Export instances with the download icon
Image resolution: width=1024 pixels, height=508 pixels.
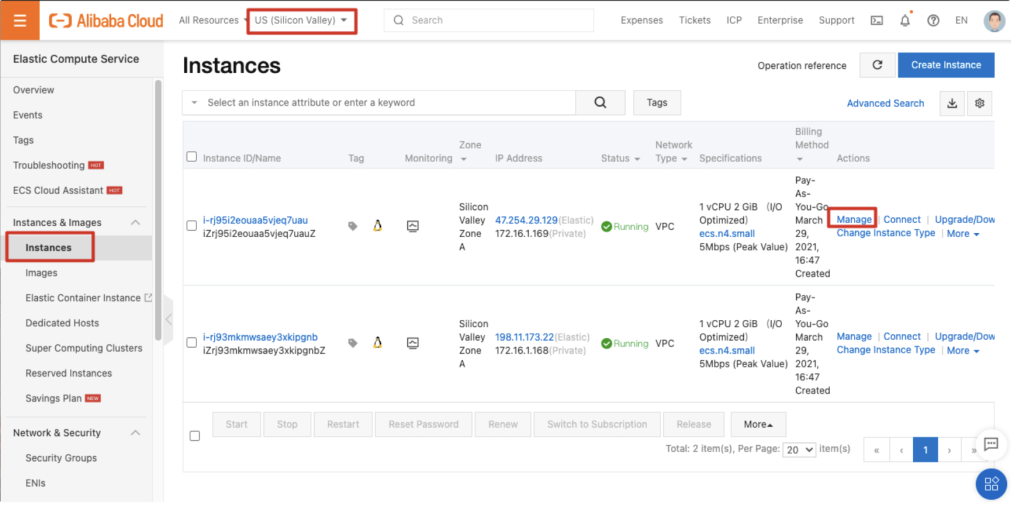[952, 103]
